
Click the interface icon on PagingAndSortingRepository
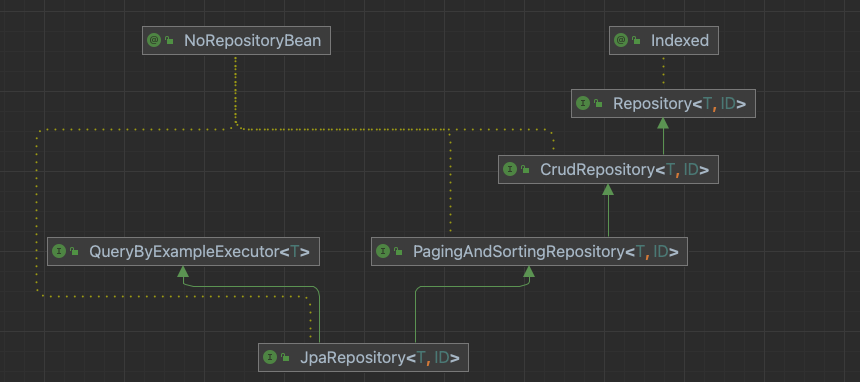pos(383,251)
